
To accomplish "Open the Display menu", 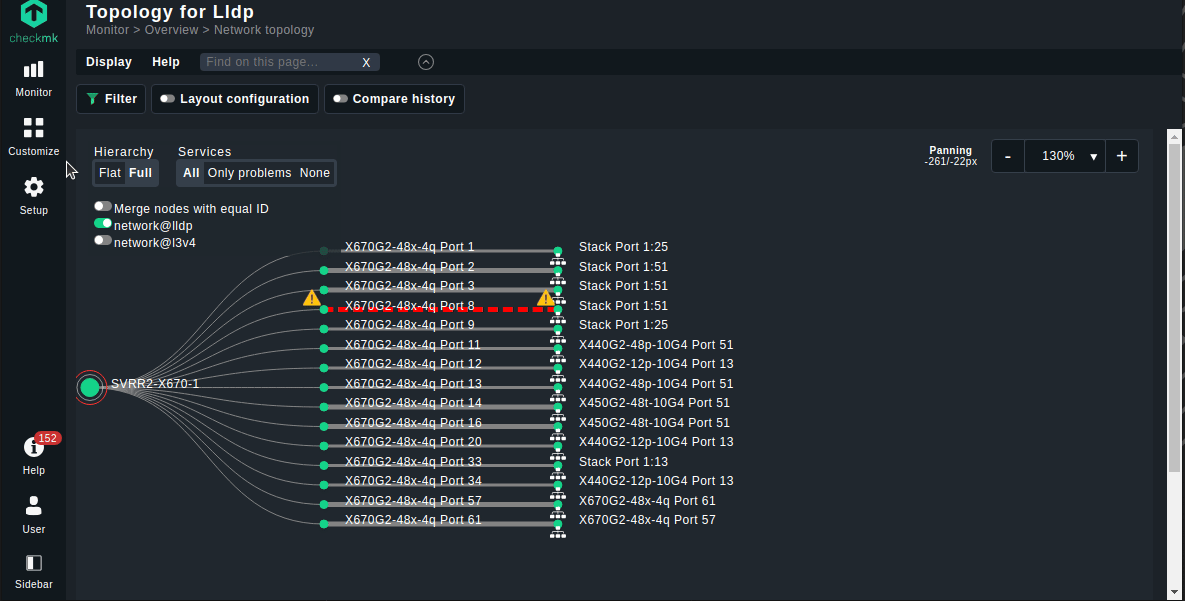I will pos(109,62).
